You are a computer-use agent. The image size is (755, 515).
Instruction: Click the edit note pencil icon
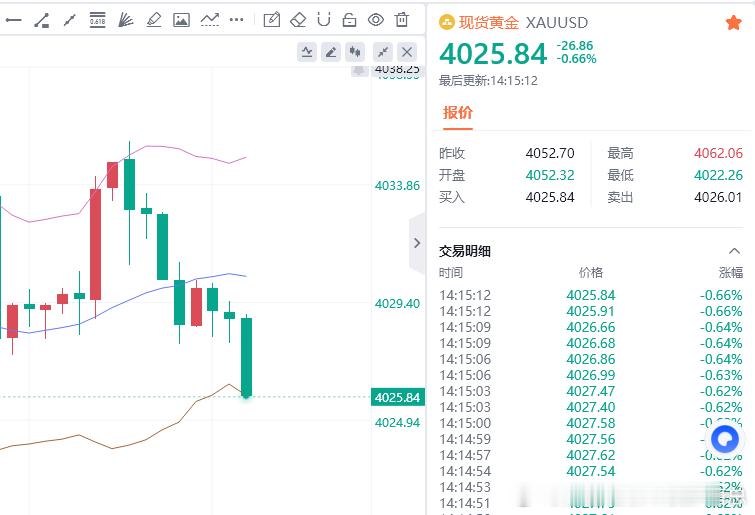pyautogui.click(x=272, y=20)
